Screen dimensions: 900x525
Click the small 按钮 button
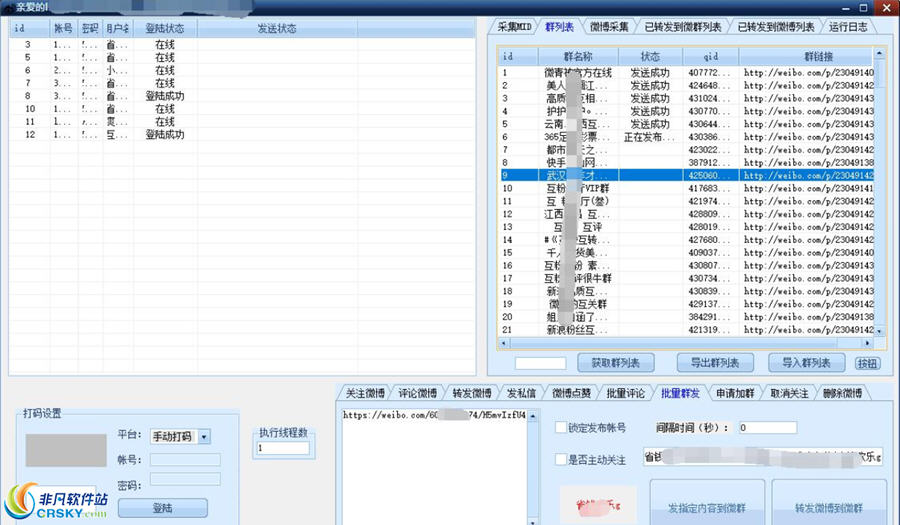coord(867,363)
